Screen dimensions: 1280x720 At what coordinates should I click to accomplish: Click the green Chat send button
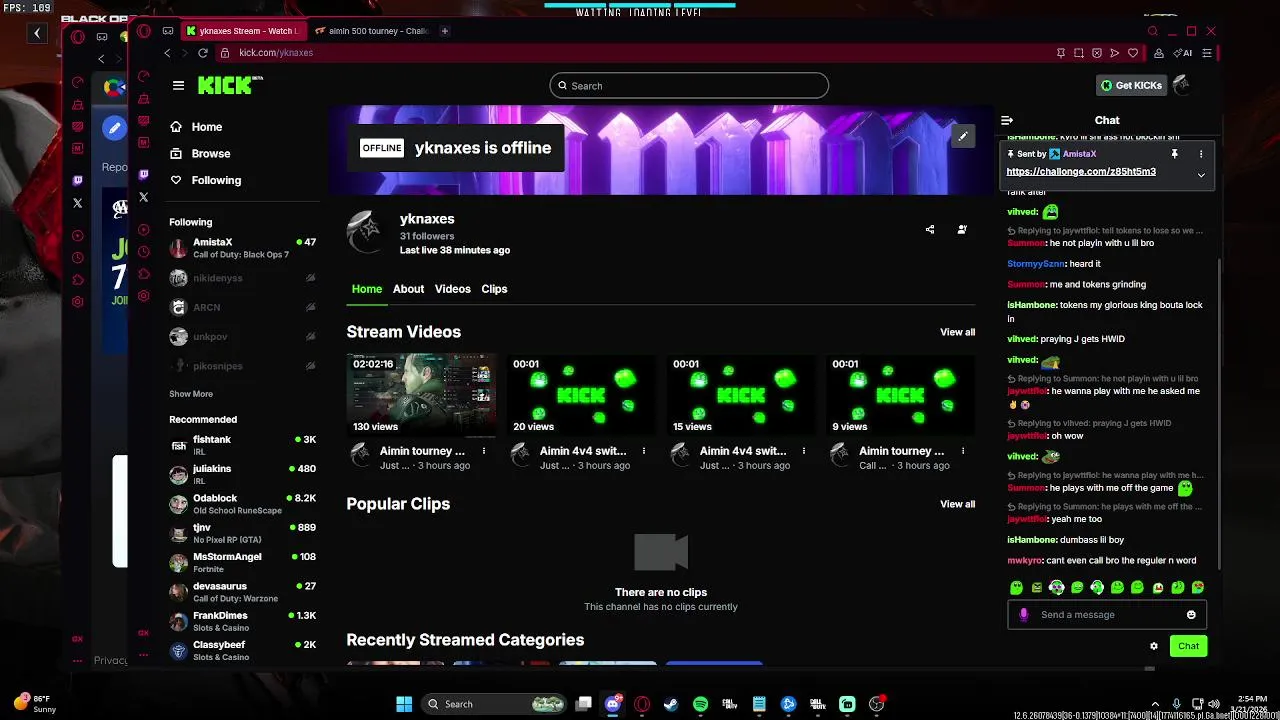tap(1188, 646)
